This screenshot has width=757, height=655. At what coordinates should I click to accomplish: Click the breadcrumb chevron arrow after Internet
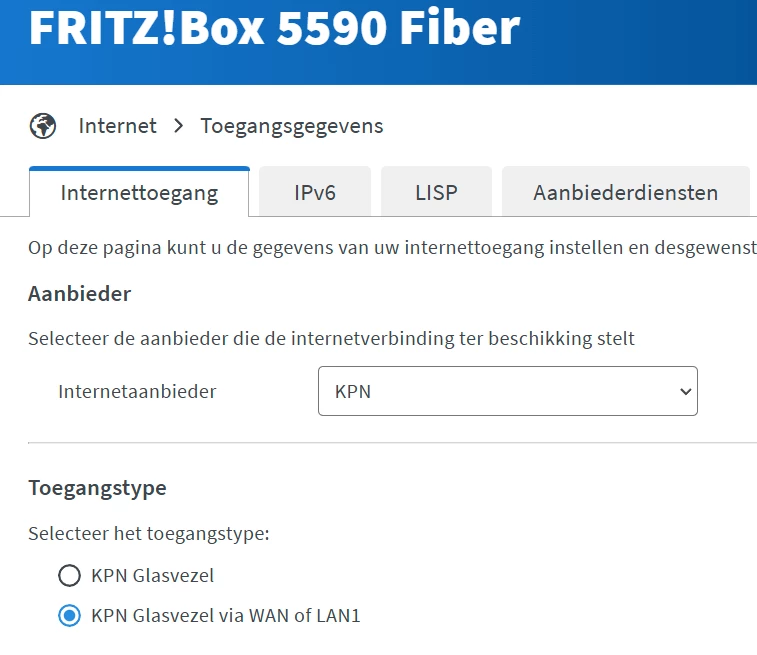(179, 126)
